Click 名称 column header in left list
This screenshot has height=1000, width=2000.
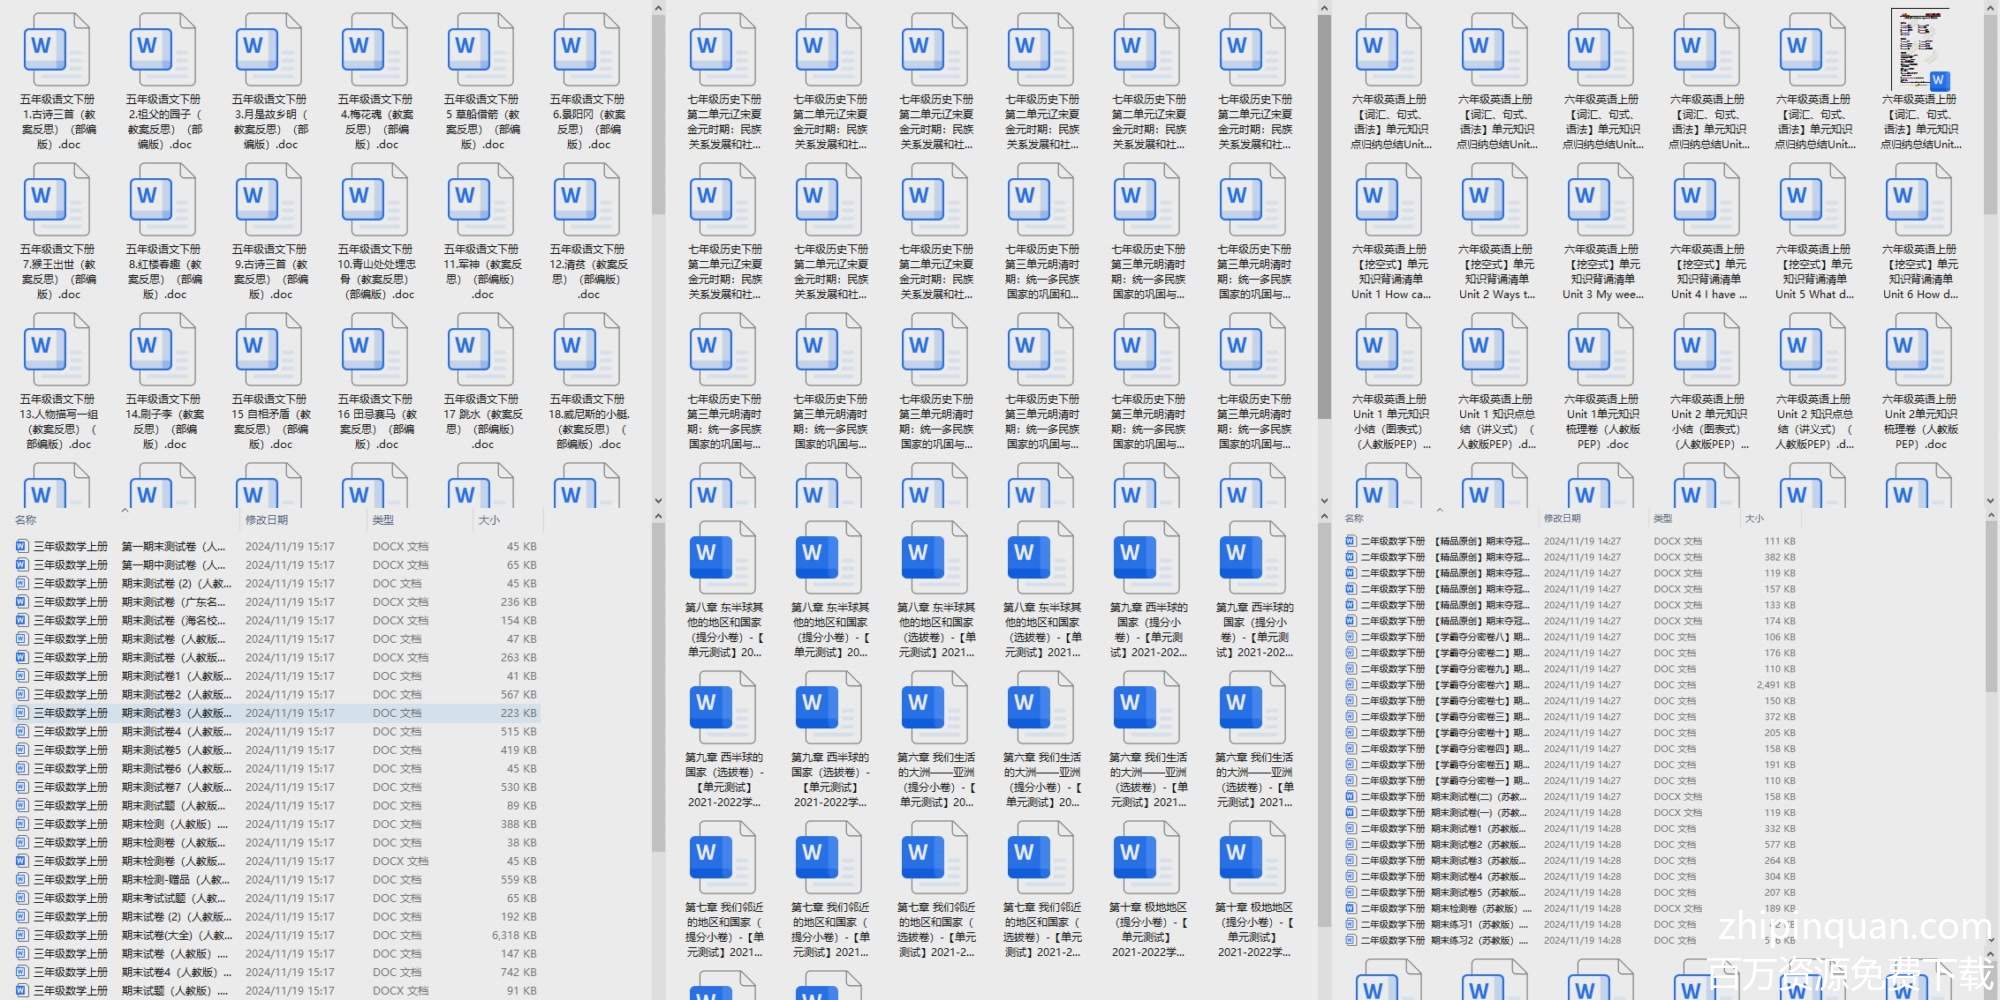(26, 520)
